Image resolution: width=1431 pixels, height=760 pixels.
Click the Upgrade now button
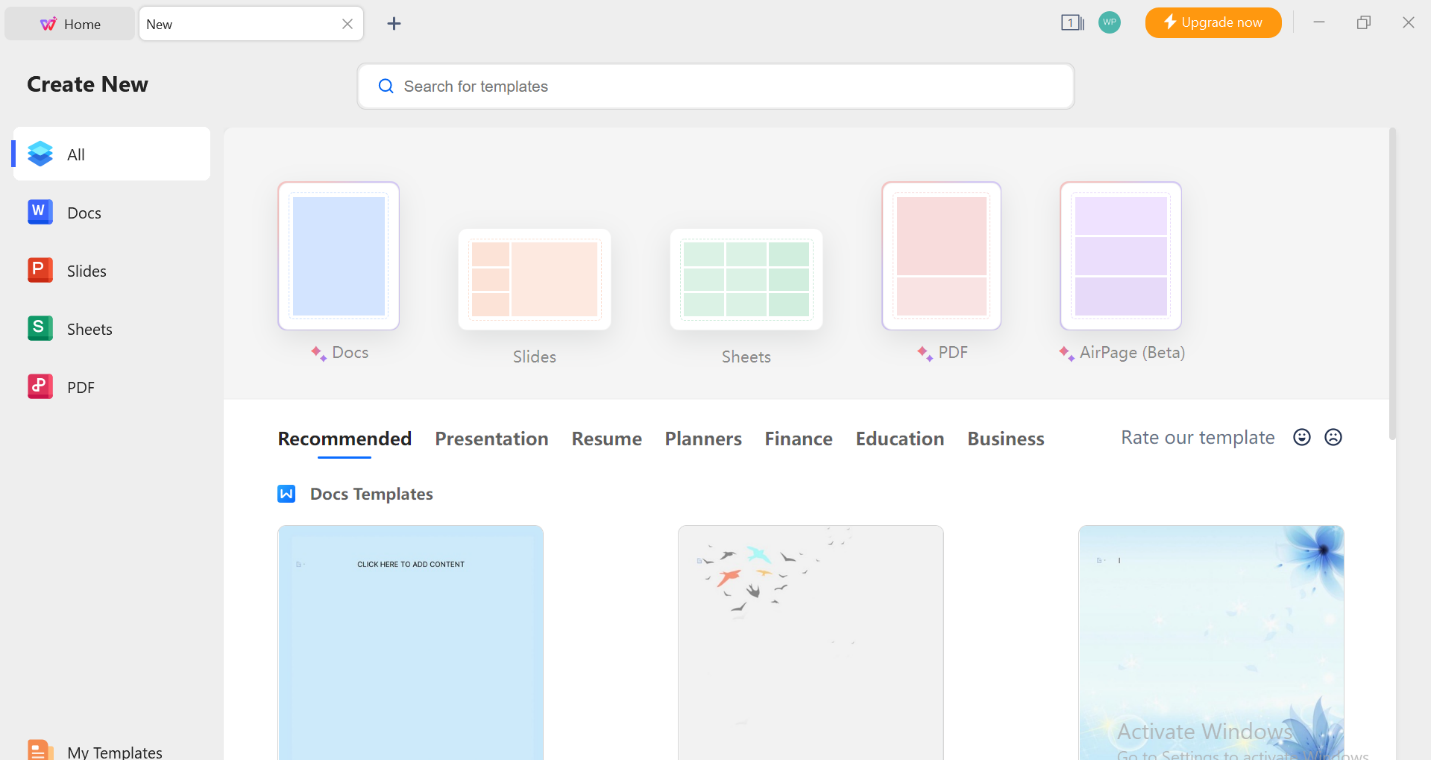(x=1213, y=22)
